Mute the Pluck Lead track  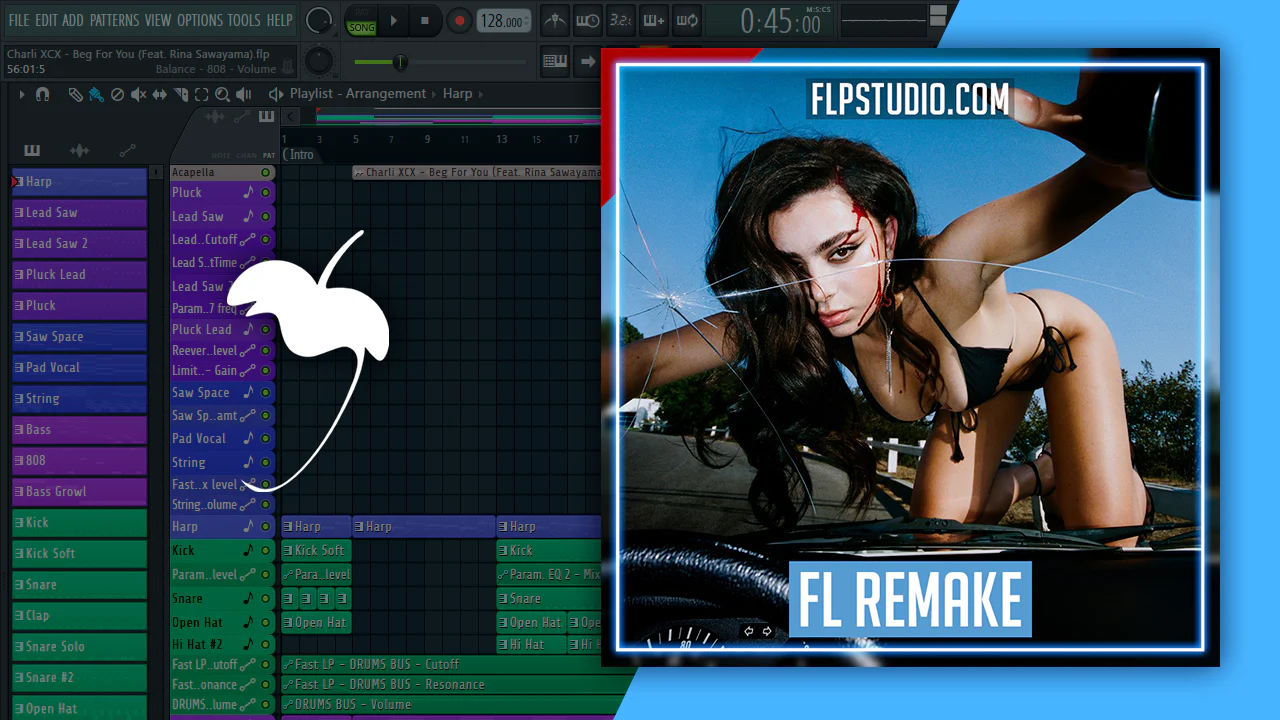click(265, 329)
